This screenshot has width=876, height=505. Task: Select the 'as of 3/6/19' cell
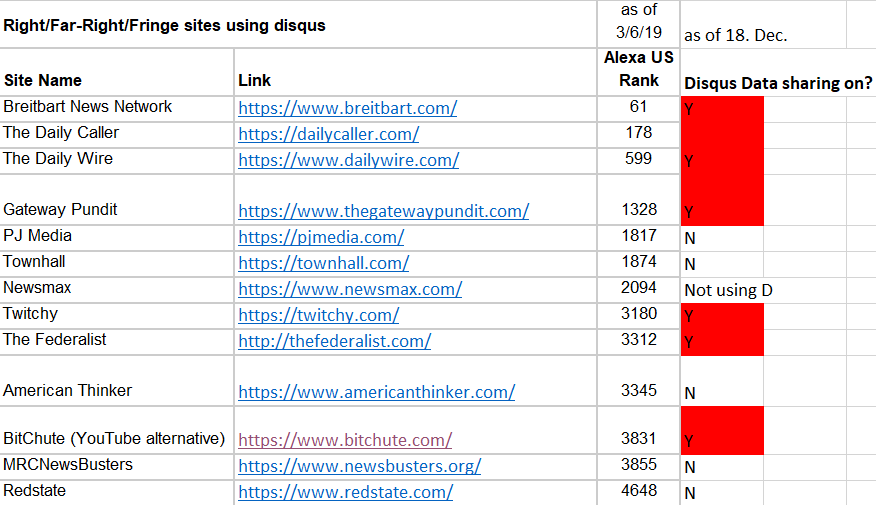tap(639, 23)
